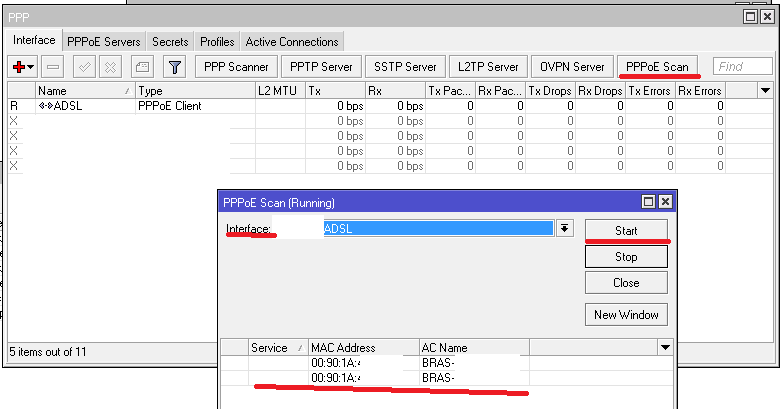This screenshot has width=784, height=409.
Task: Open the column dropdown in scan results
Action: [x=665, y=347]
